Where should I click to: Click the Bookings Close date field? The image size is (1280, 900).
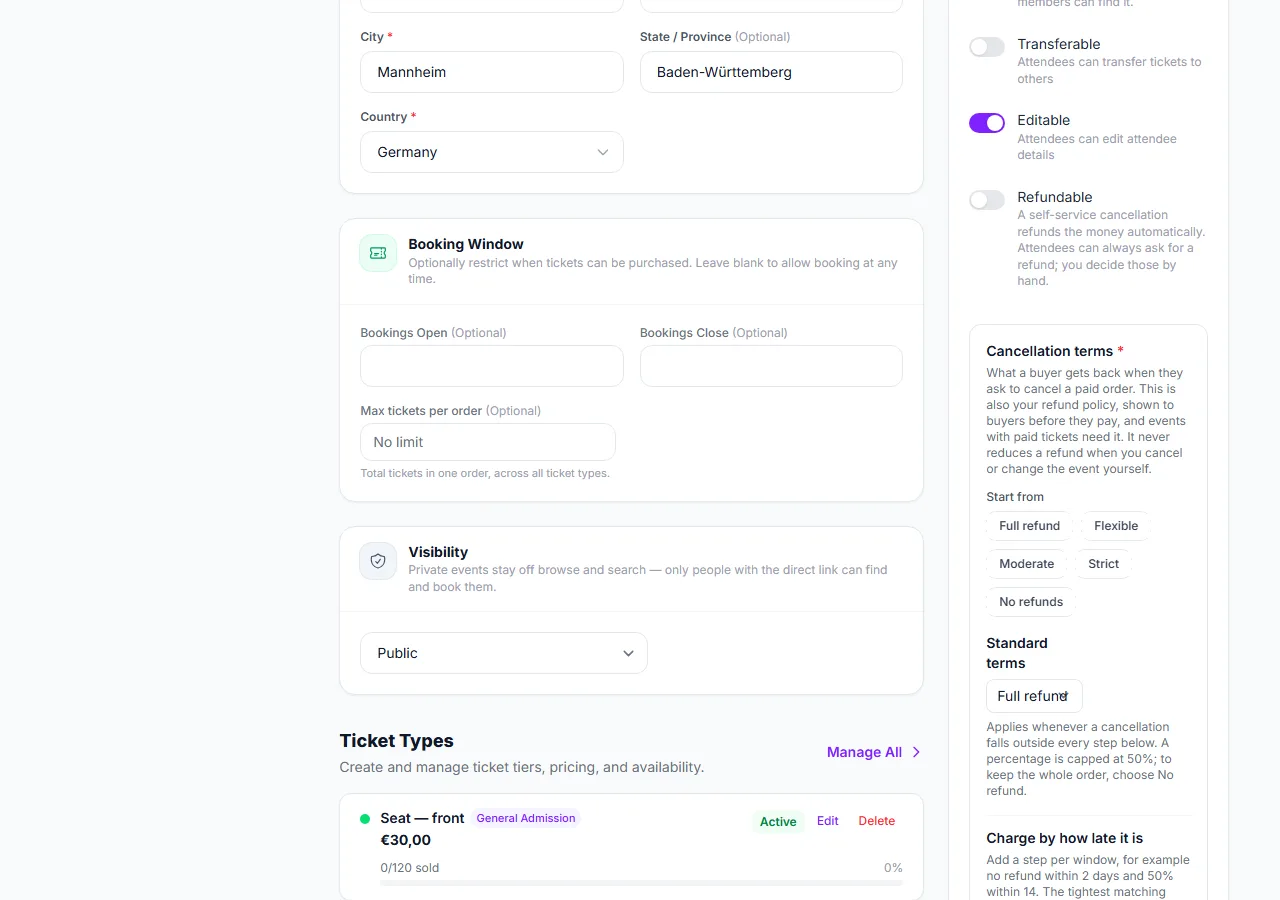(x=771, y=366)
